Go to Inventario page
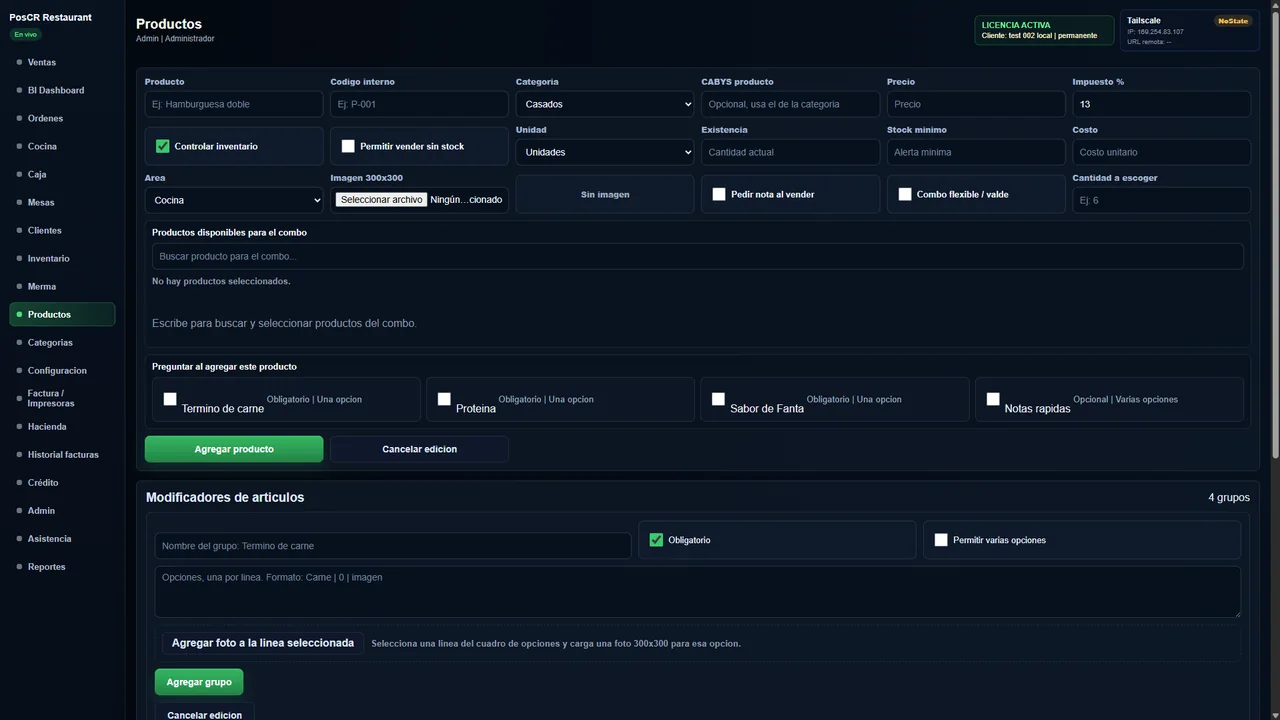This screenshot has height=720, width=1280. [62, 258]
